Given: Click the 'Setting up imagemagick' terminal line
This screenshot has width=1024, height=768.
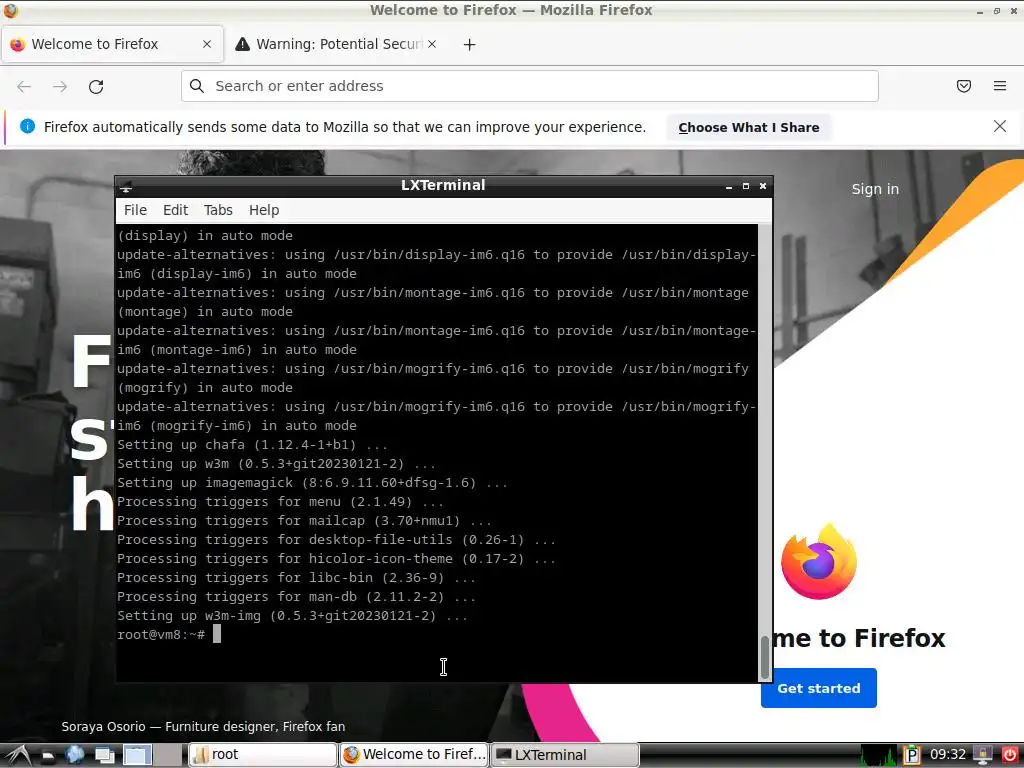Looking at the screenshot, I should (312, 483).
